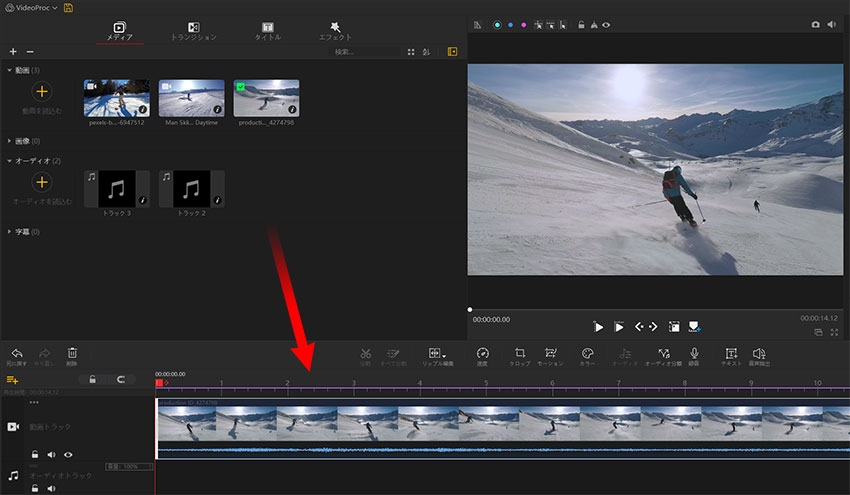Step forward one frame
This screenshot has height=495, width=850.
[x=653, y=326]
